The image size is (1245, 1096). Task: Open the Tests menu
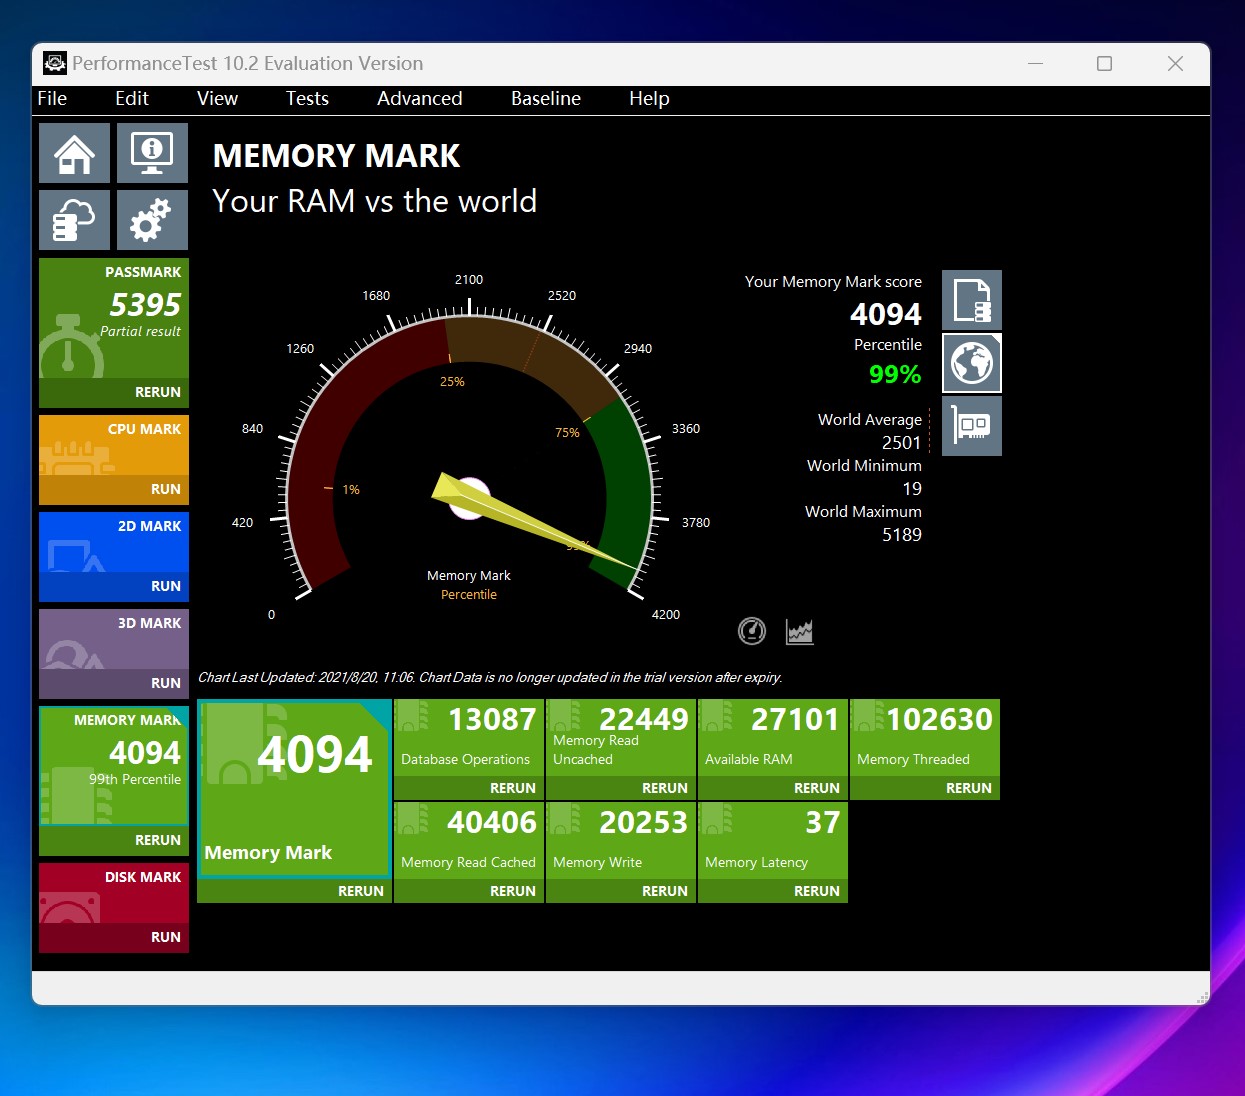click(307, 98)
